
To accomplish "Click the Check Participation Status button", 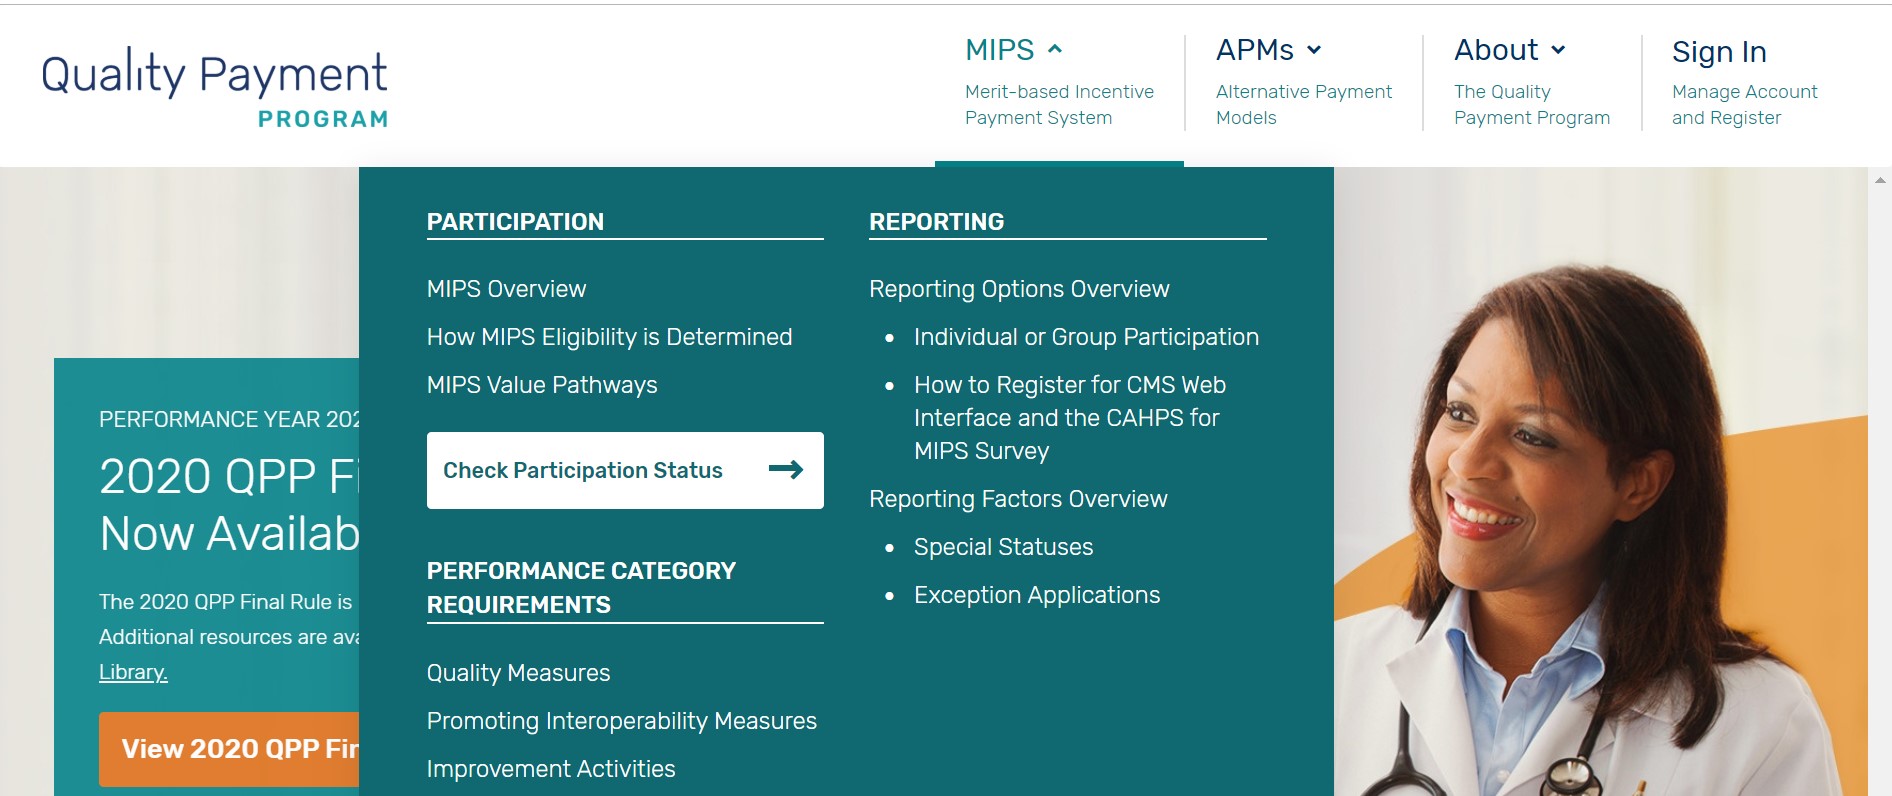I will (583, 470).
